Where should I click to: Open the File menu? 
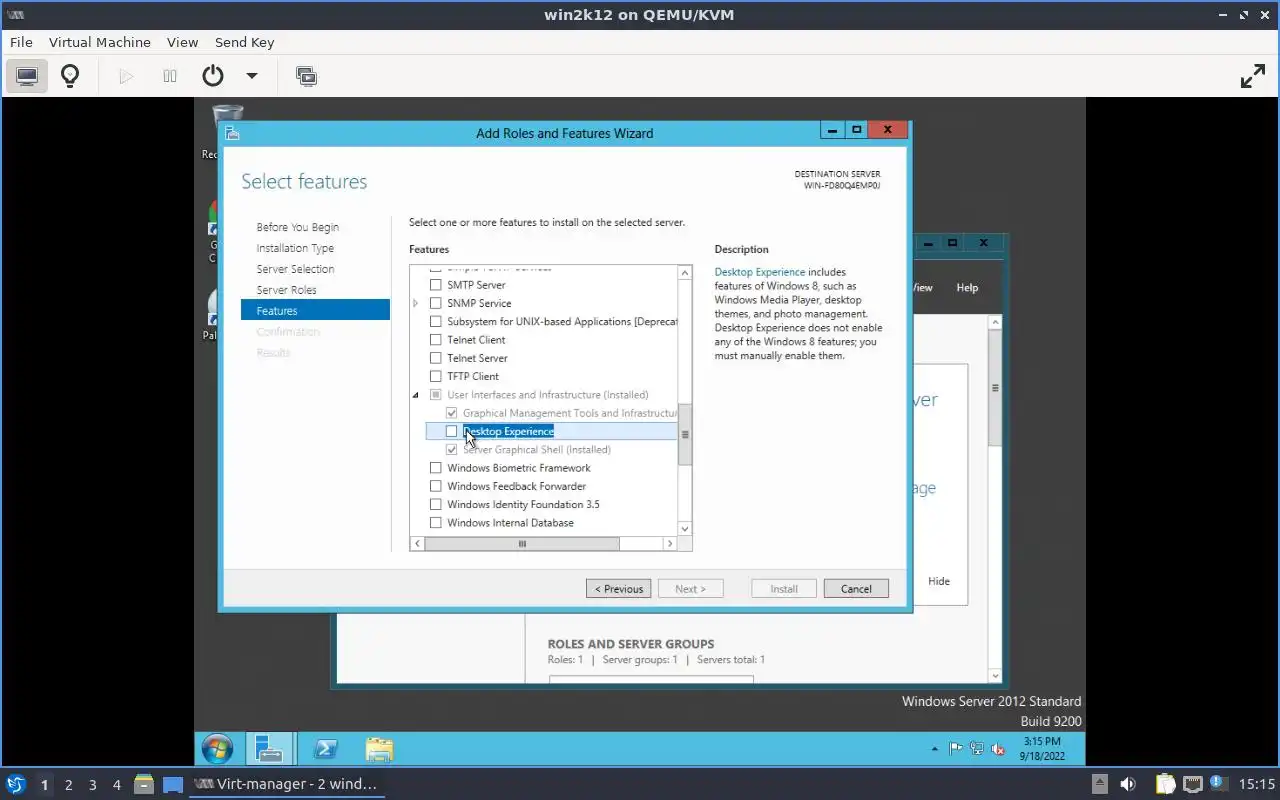21,42
